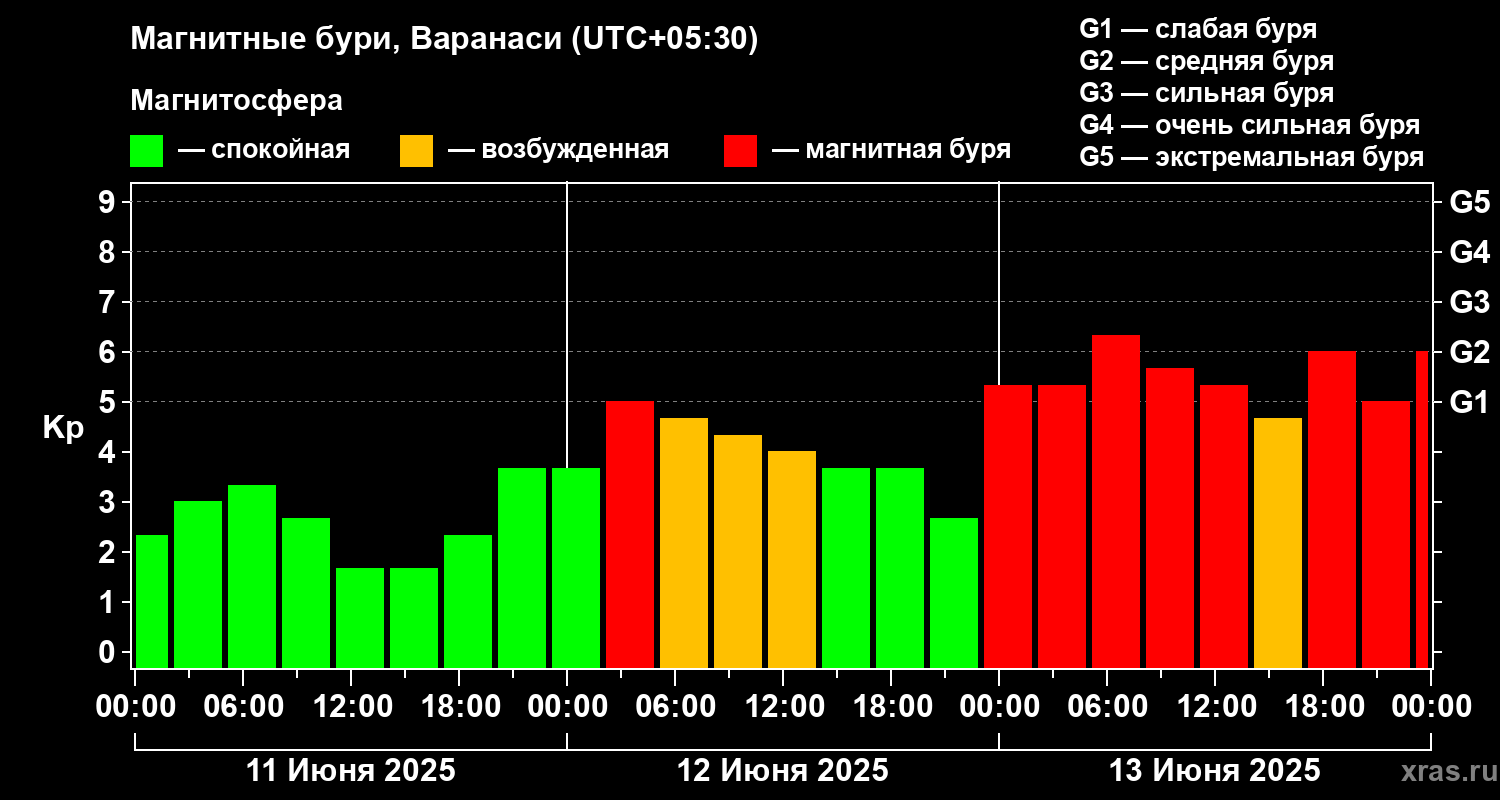Click the 'G2' label on the right-hand axis
The height and width of the screenshot is (800, 1500).
[x=1469, y=352]
